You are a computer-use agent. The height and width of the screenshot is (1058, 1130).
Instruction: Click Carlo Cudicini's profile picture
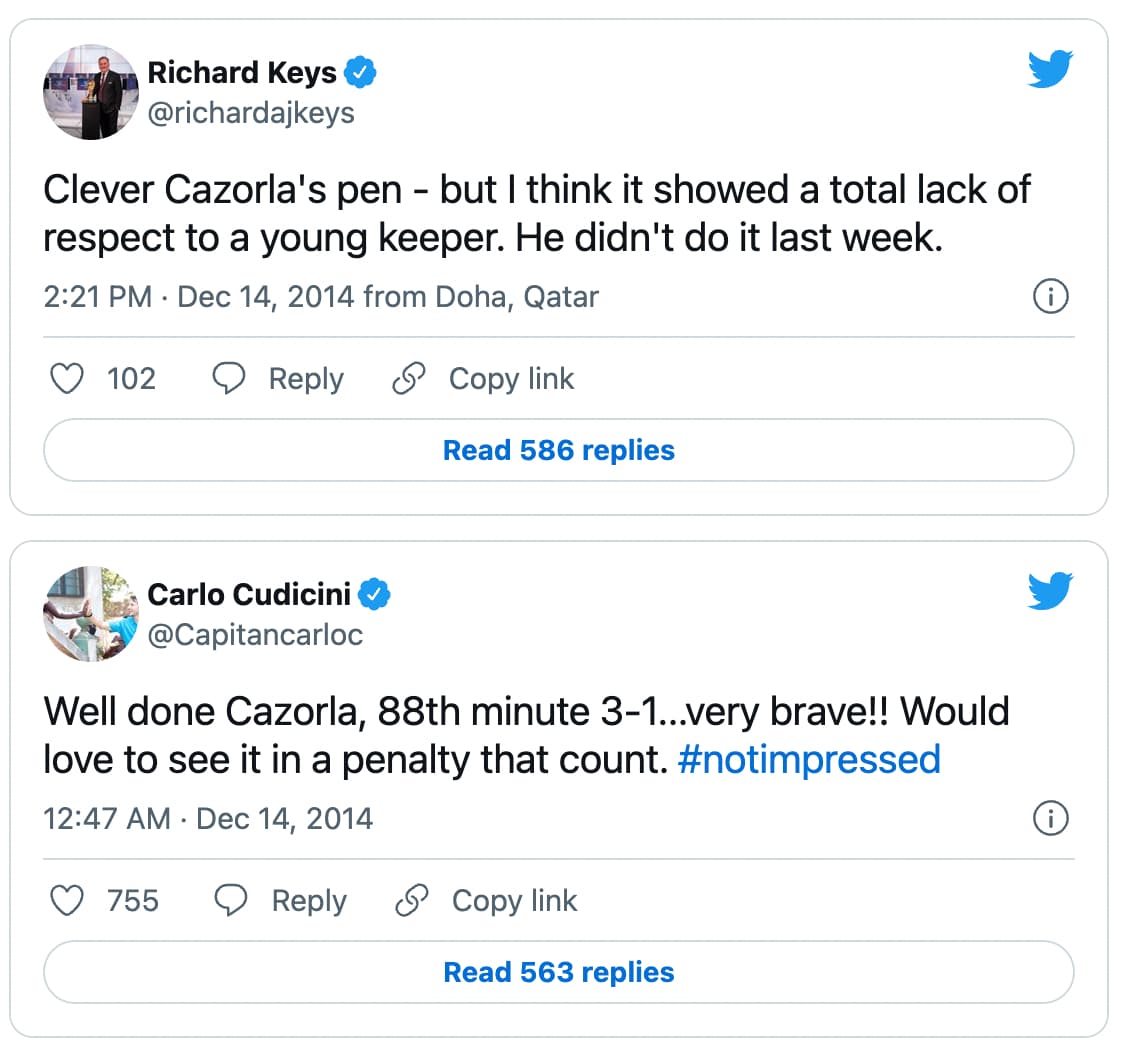[x=91, y=614]
